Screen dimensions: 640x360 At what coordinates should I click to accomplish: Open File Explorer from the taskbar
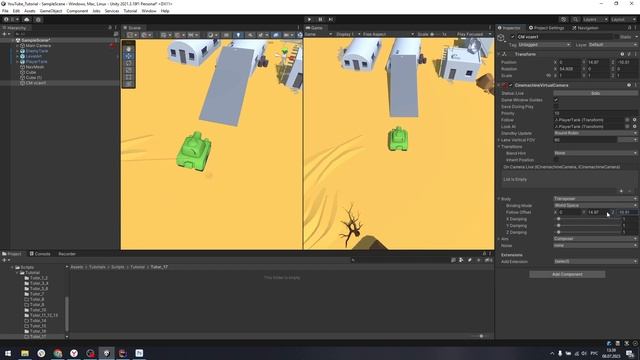pyautogui.click(x=25, y=353)
